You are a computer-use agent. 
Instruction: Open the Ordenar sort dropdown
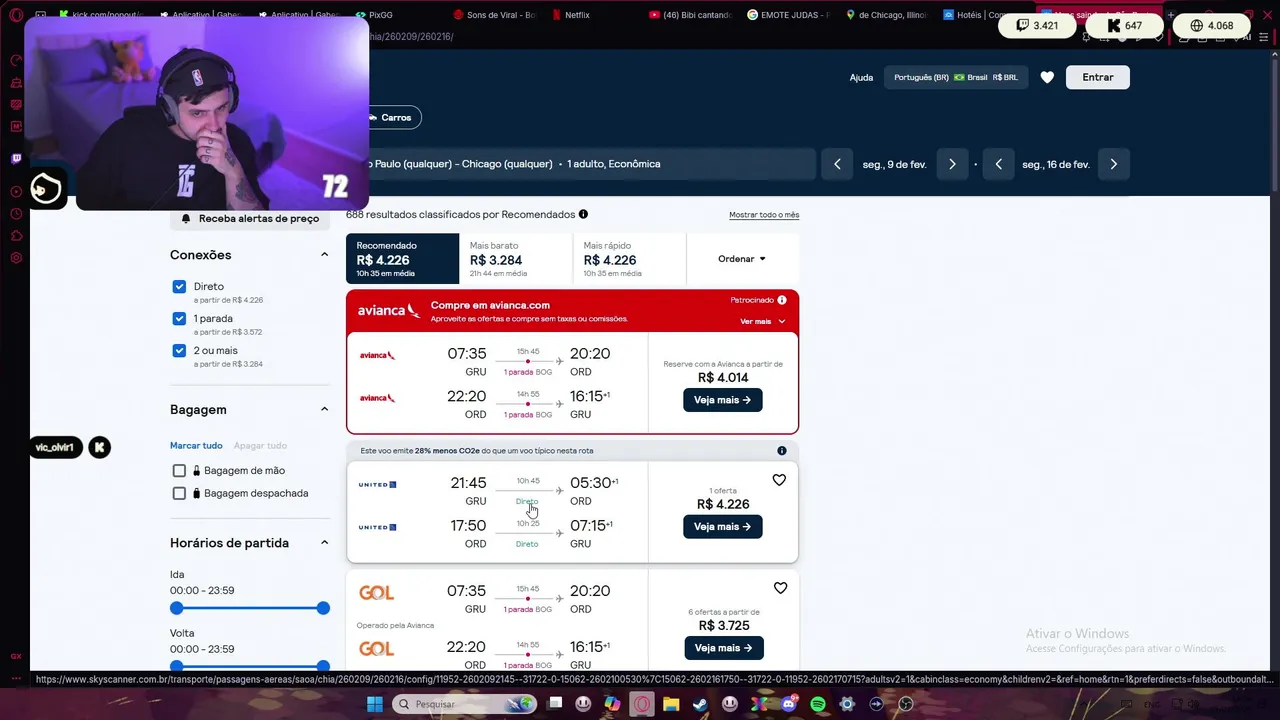(x=742, y=259)
